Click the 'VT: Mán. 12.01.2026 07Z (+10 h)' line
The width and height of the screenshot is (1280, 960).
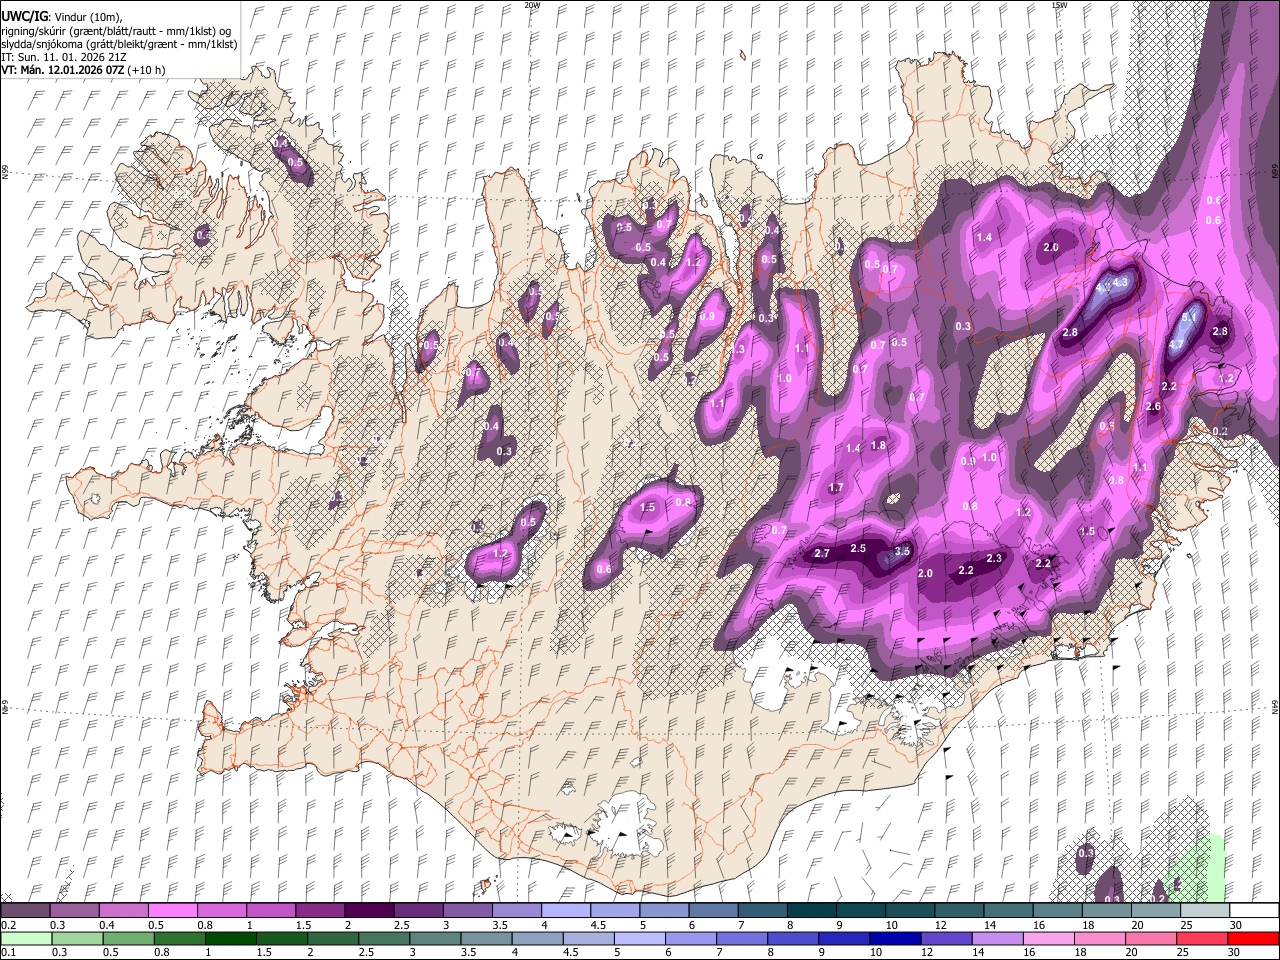click(x=83, y=70)
